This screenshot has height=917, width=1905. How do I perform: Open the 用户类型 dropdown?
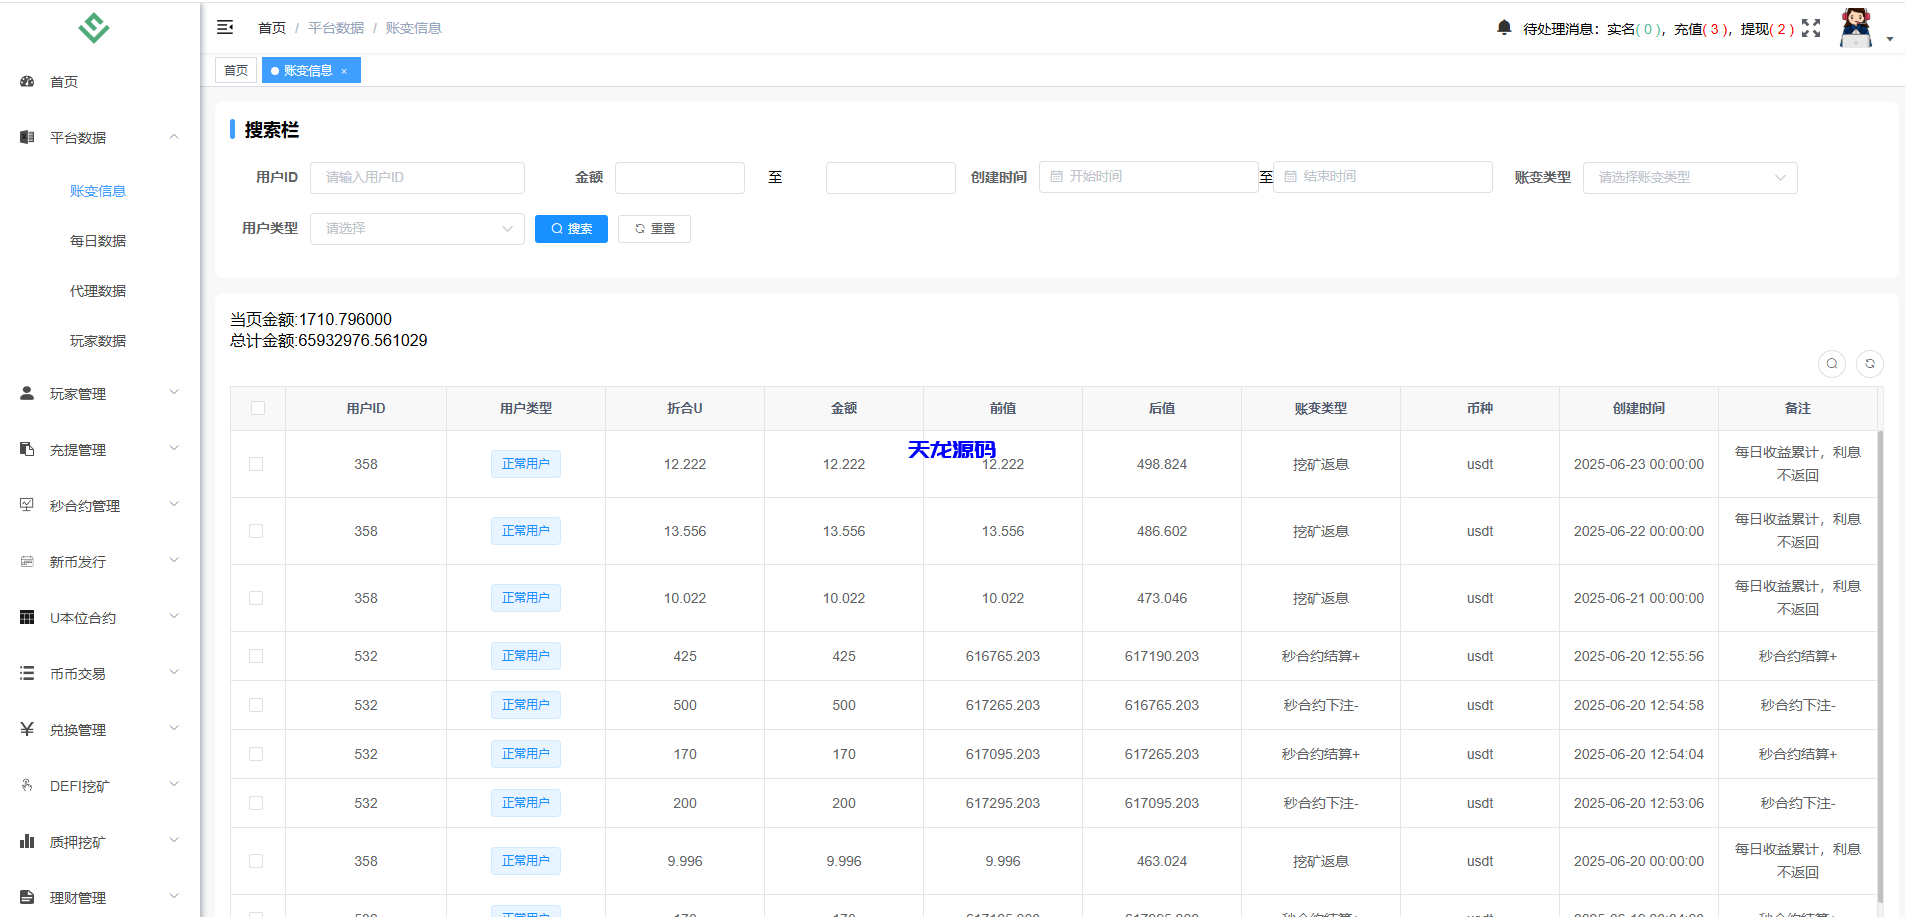(417, 228)
